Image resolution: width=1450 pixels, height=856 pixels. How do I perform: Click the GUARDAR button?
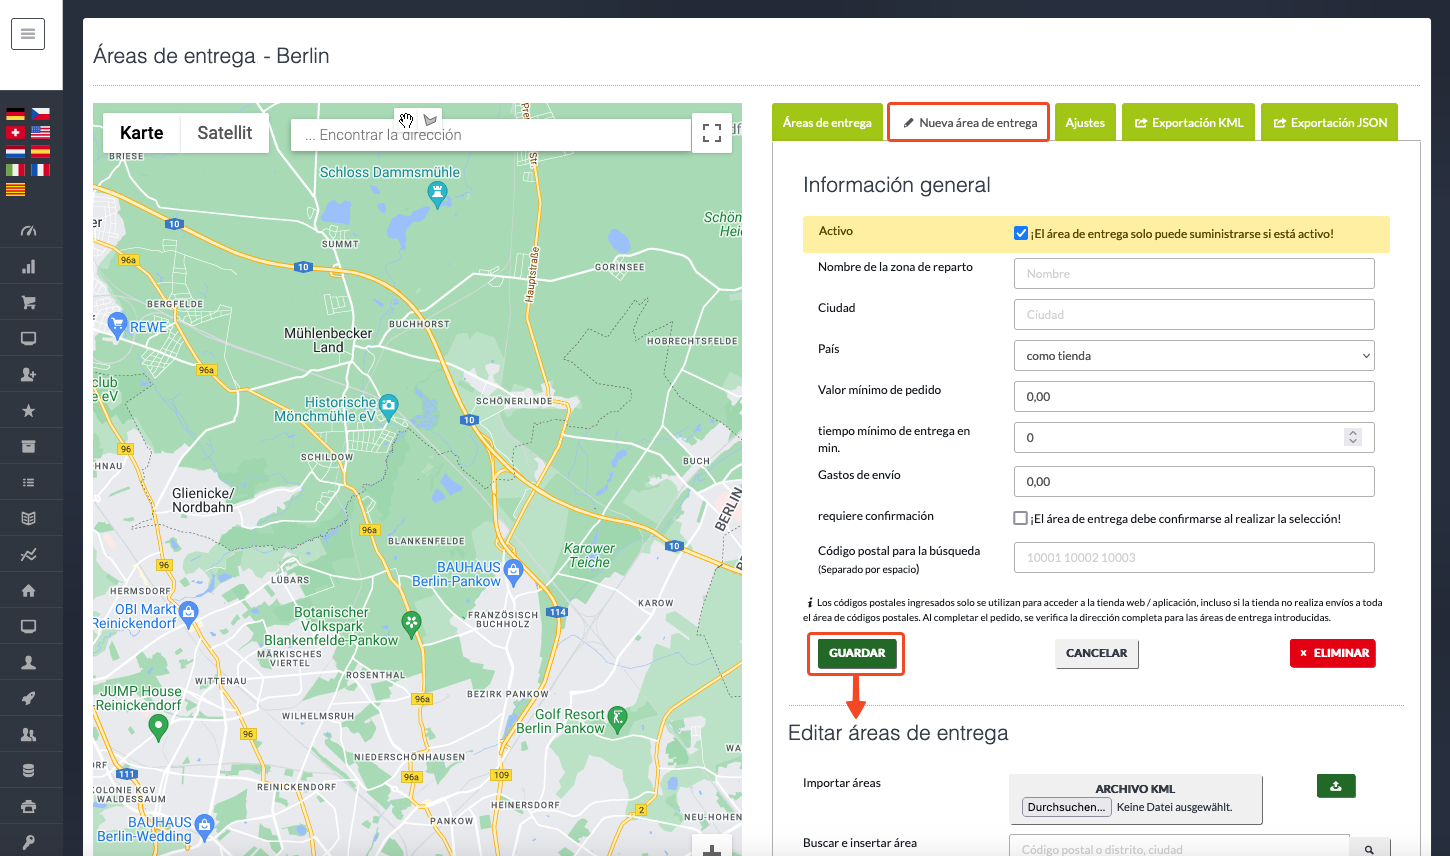point(857,653)
